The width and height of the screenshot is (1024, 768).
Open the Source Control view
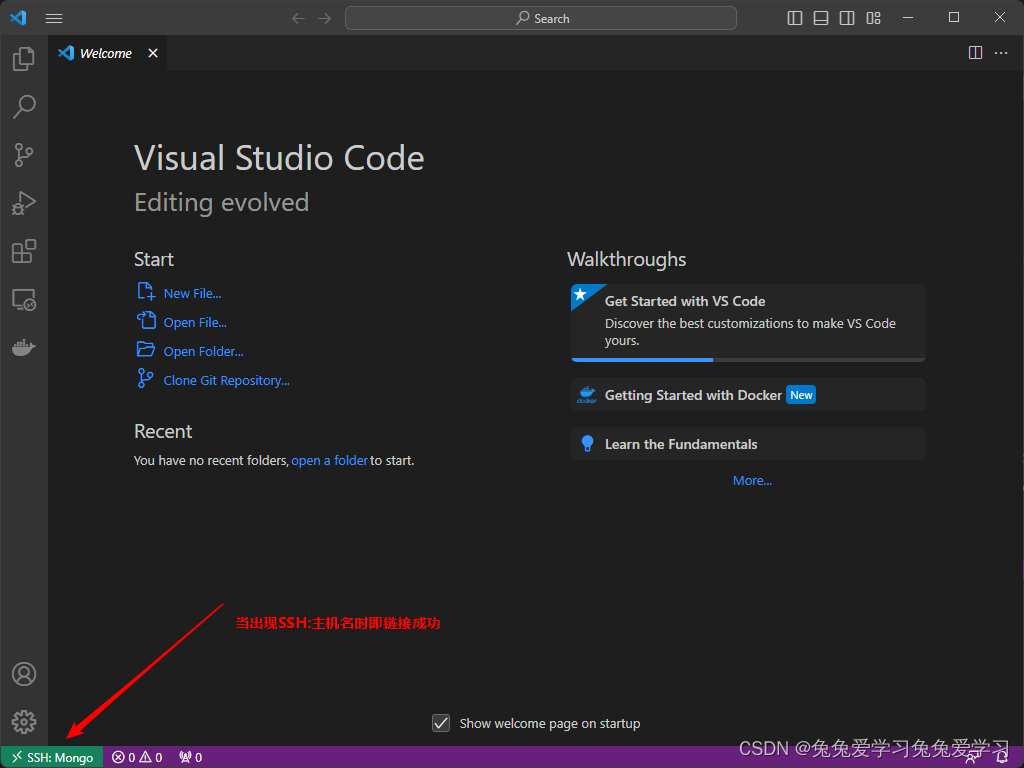(x=24, y=155)
